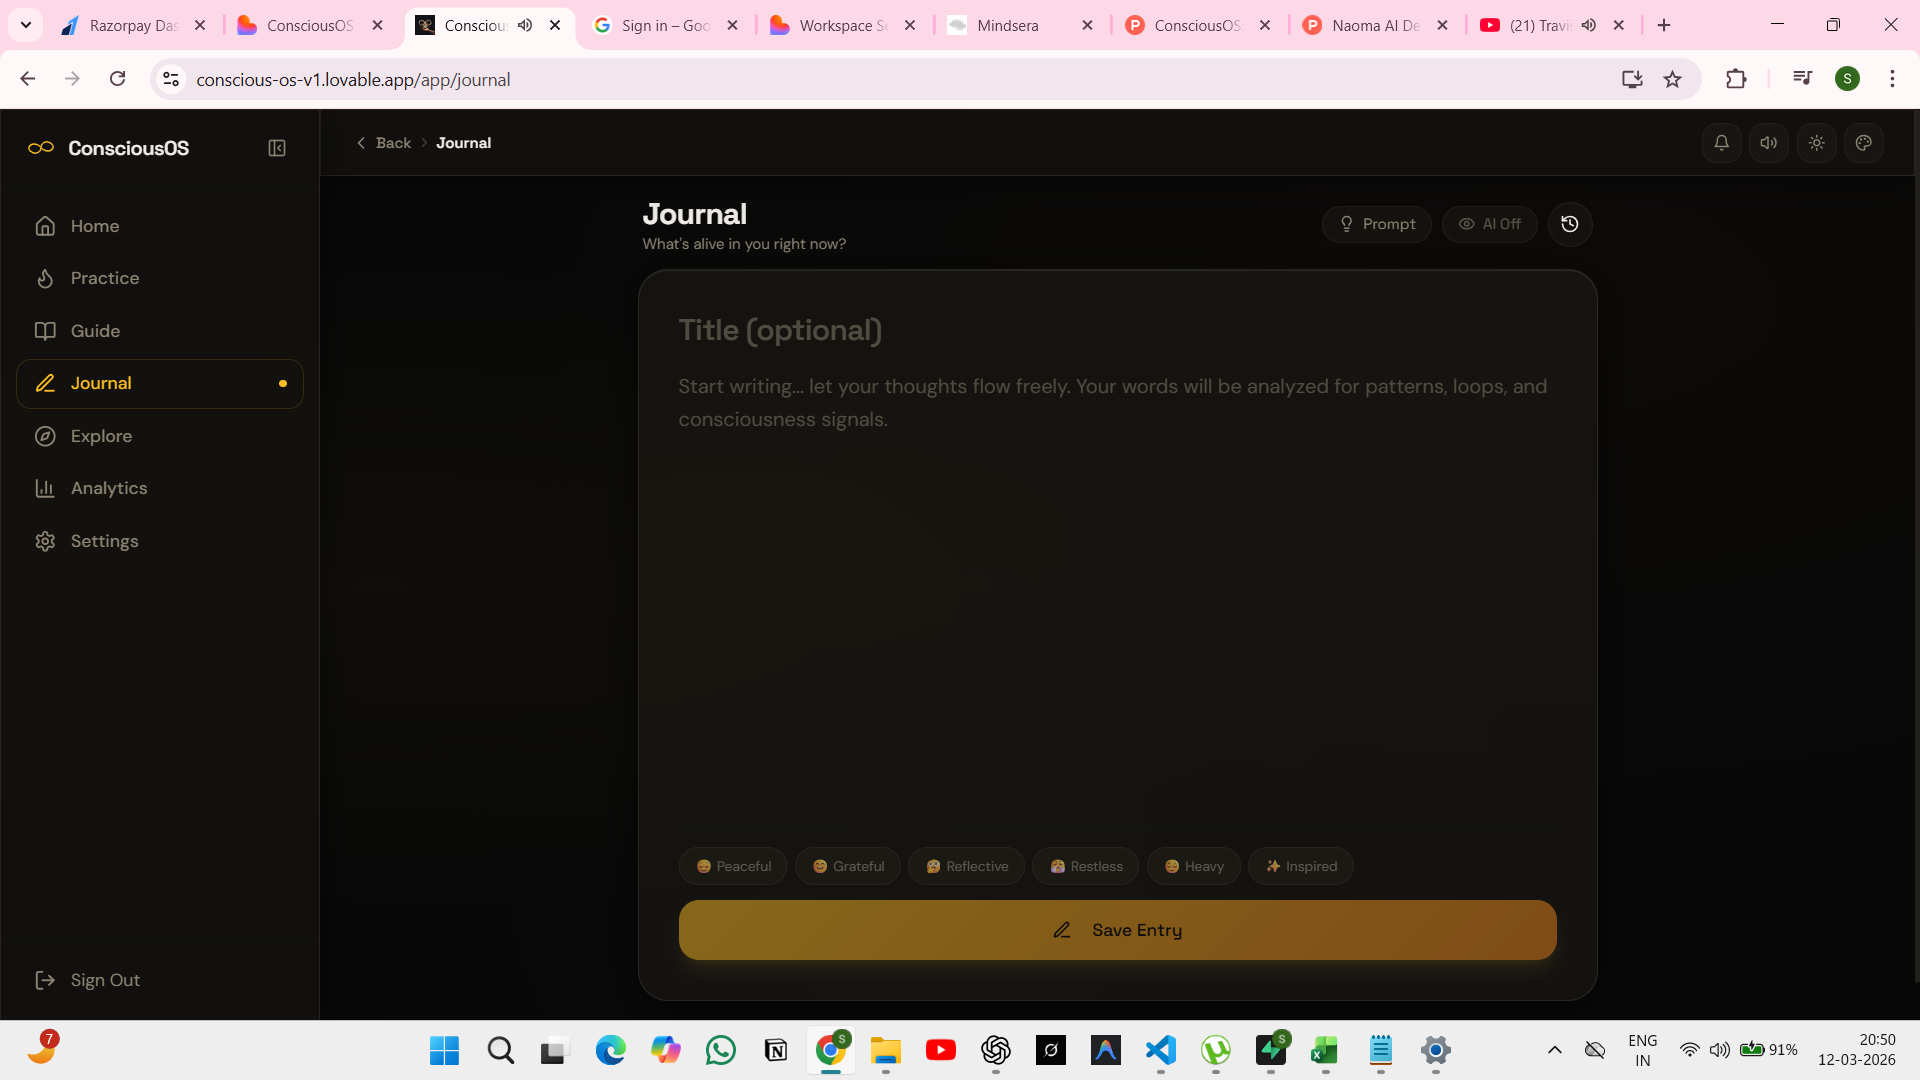
Task: Click the ConsciousOS infinity logo
Action: coord(41,148)
